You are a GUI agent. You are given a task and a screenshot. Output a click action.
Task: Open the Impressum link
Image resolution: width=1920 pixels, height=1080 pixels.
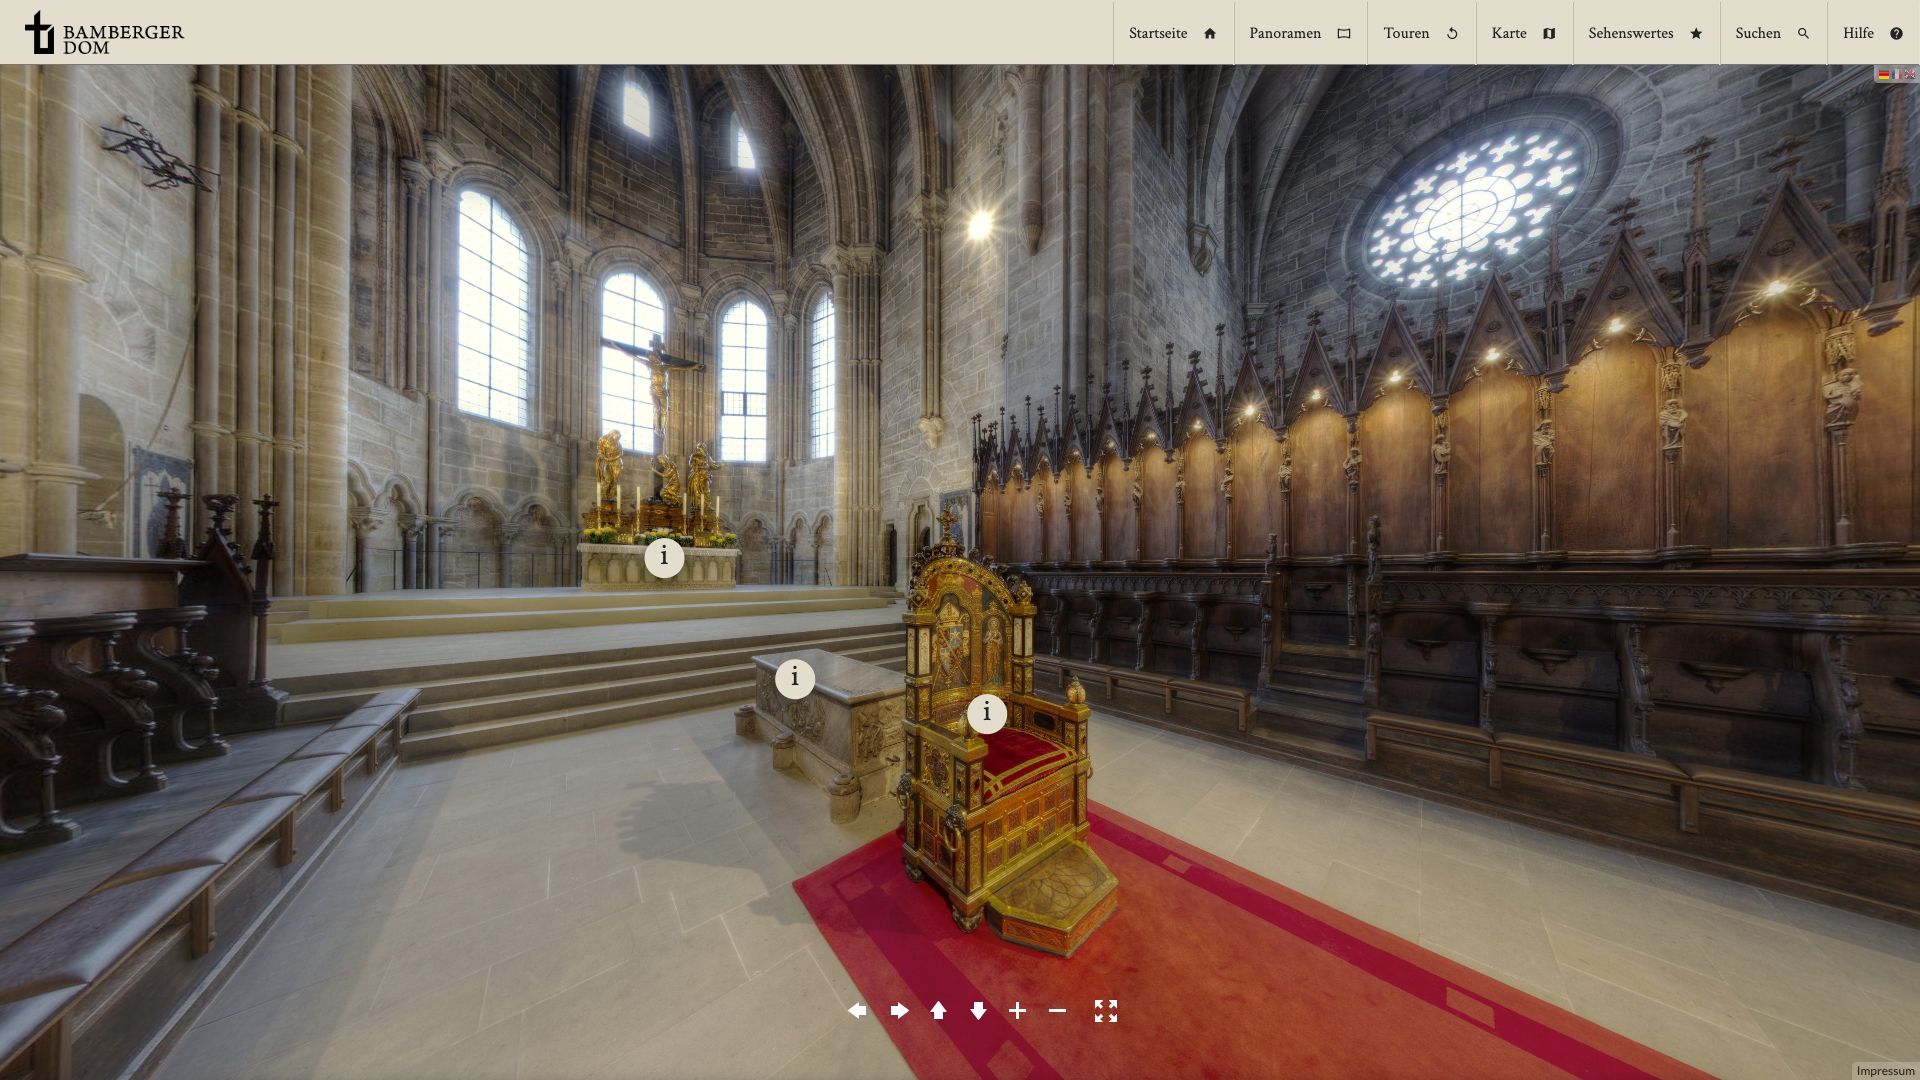coord(1885,1071)
